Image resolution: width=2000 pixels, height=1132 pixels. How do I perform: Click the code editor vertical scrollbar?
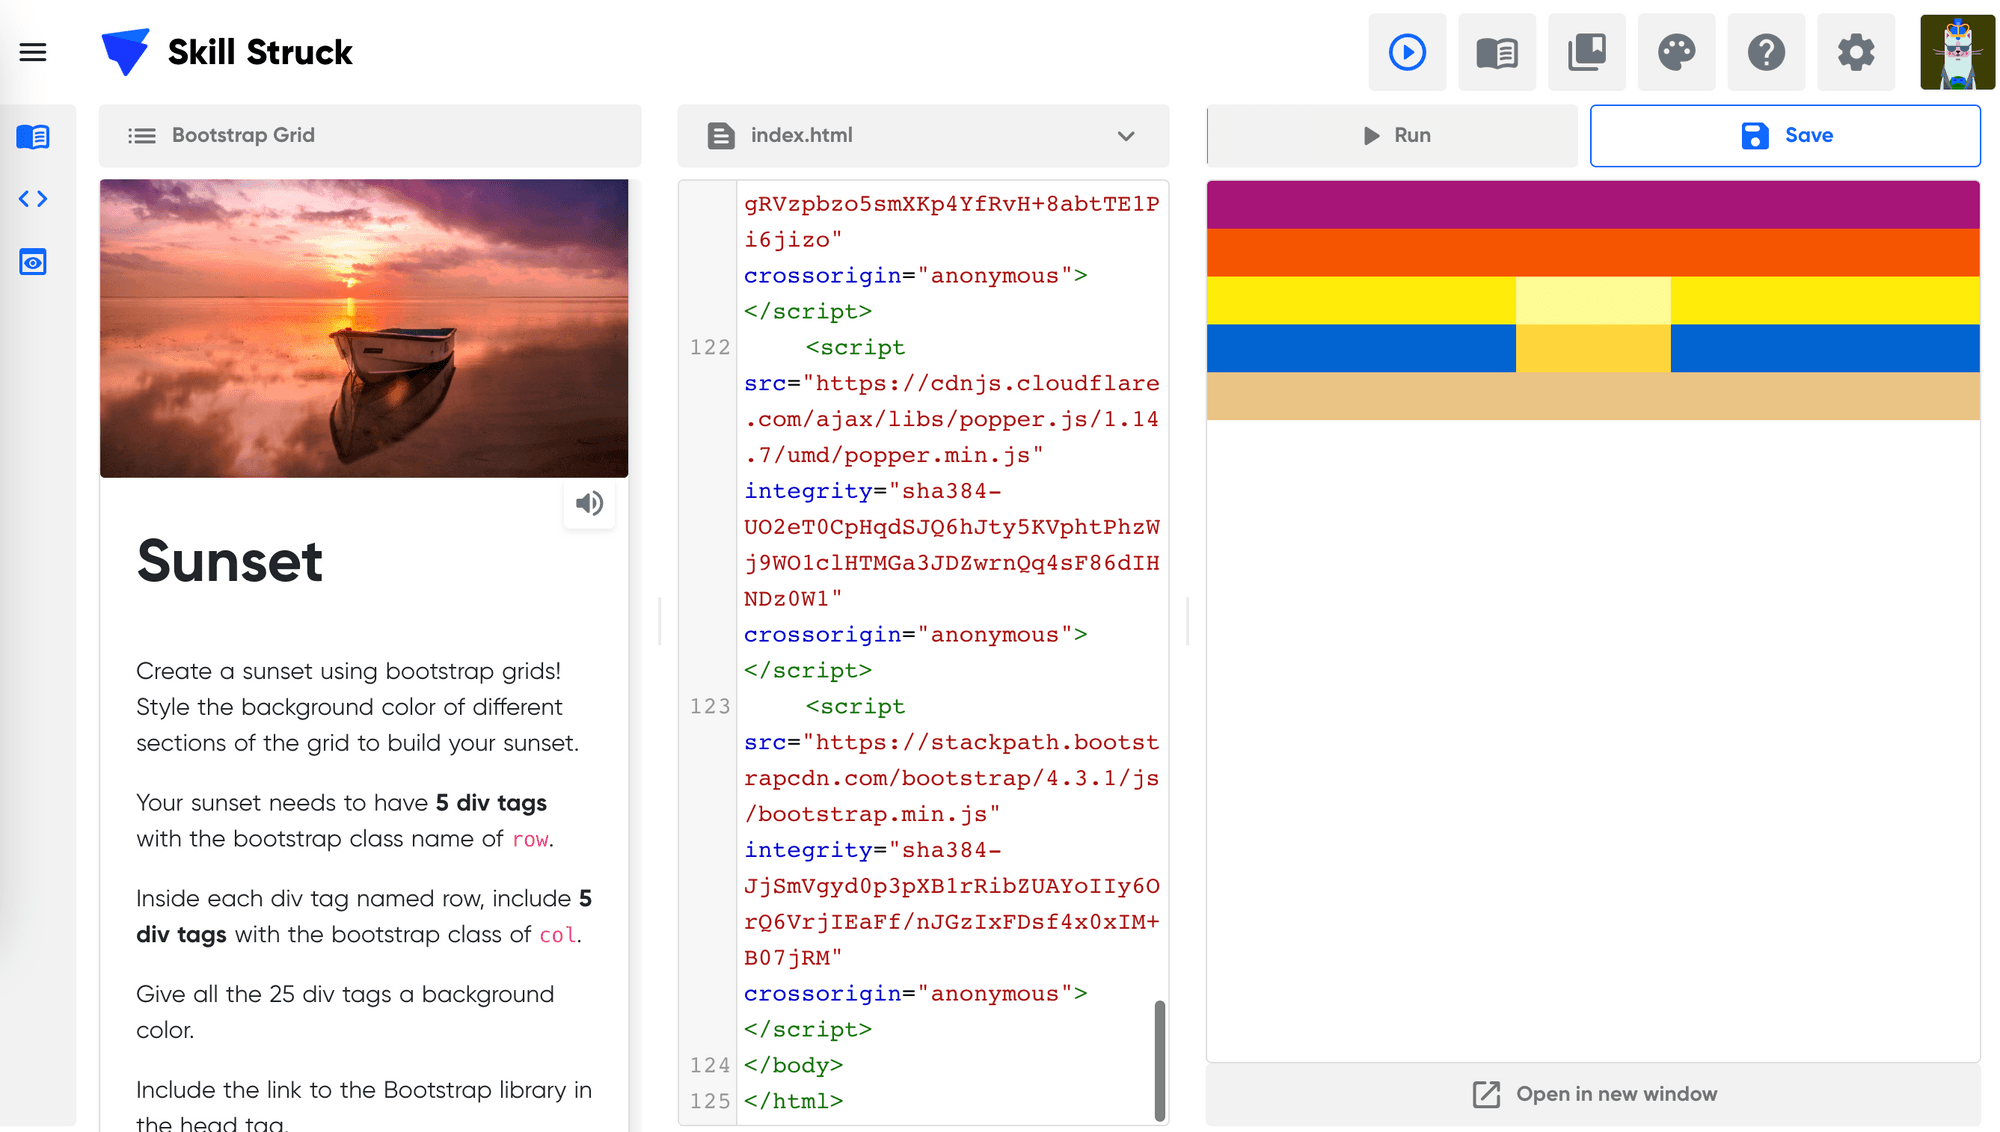(1160, 1060)
